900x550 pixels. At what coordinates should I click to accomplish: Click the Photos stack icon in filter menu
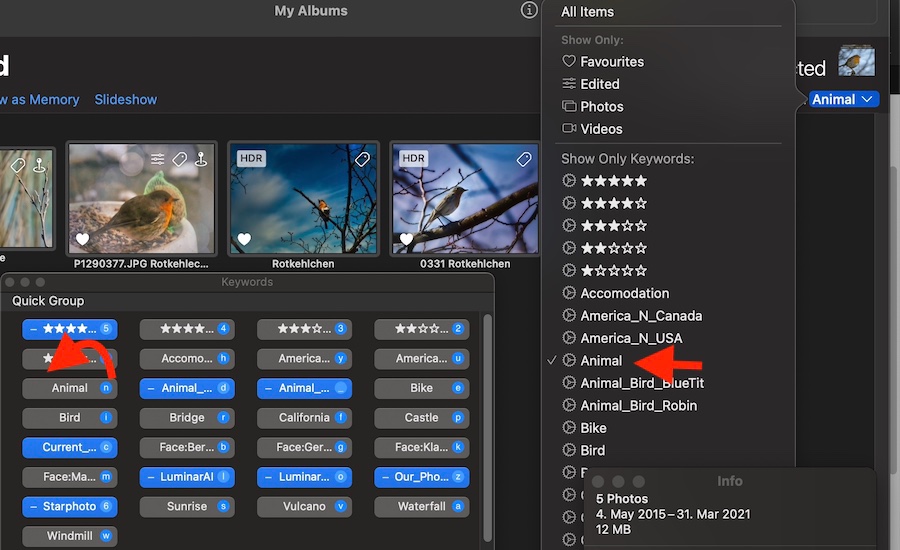click(569, 106)
